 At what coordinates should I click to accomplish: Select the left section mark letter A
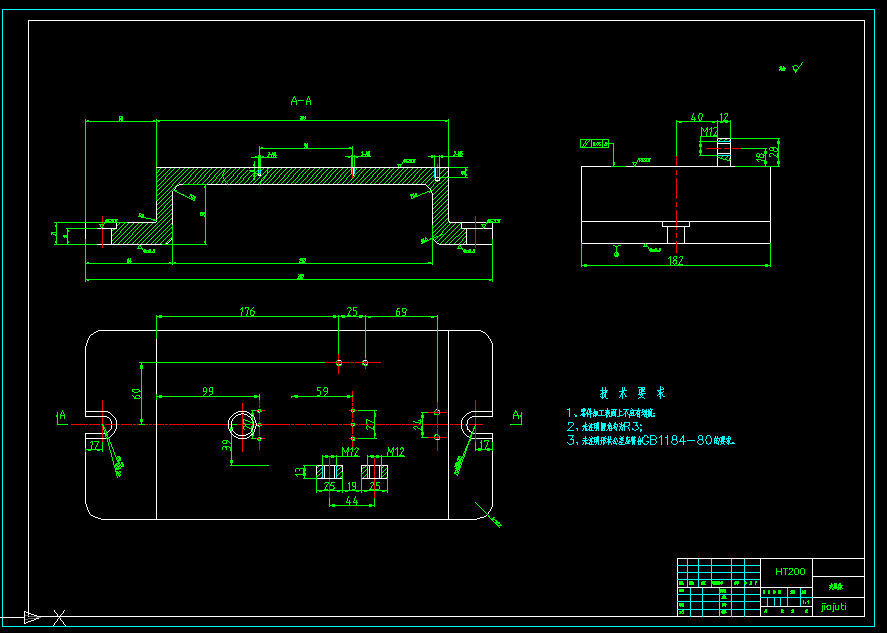tap(62, 416)
